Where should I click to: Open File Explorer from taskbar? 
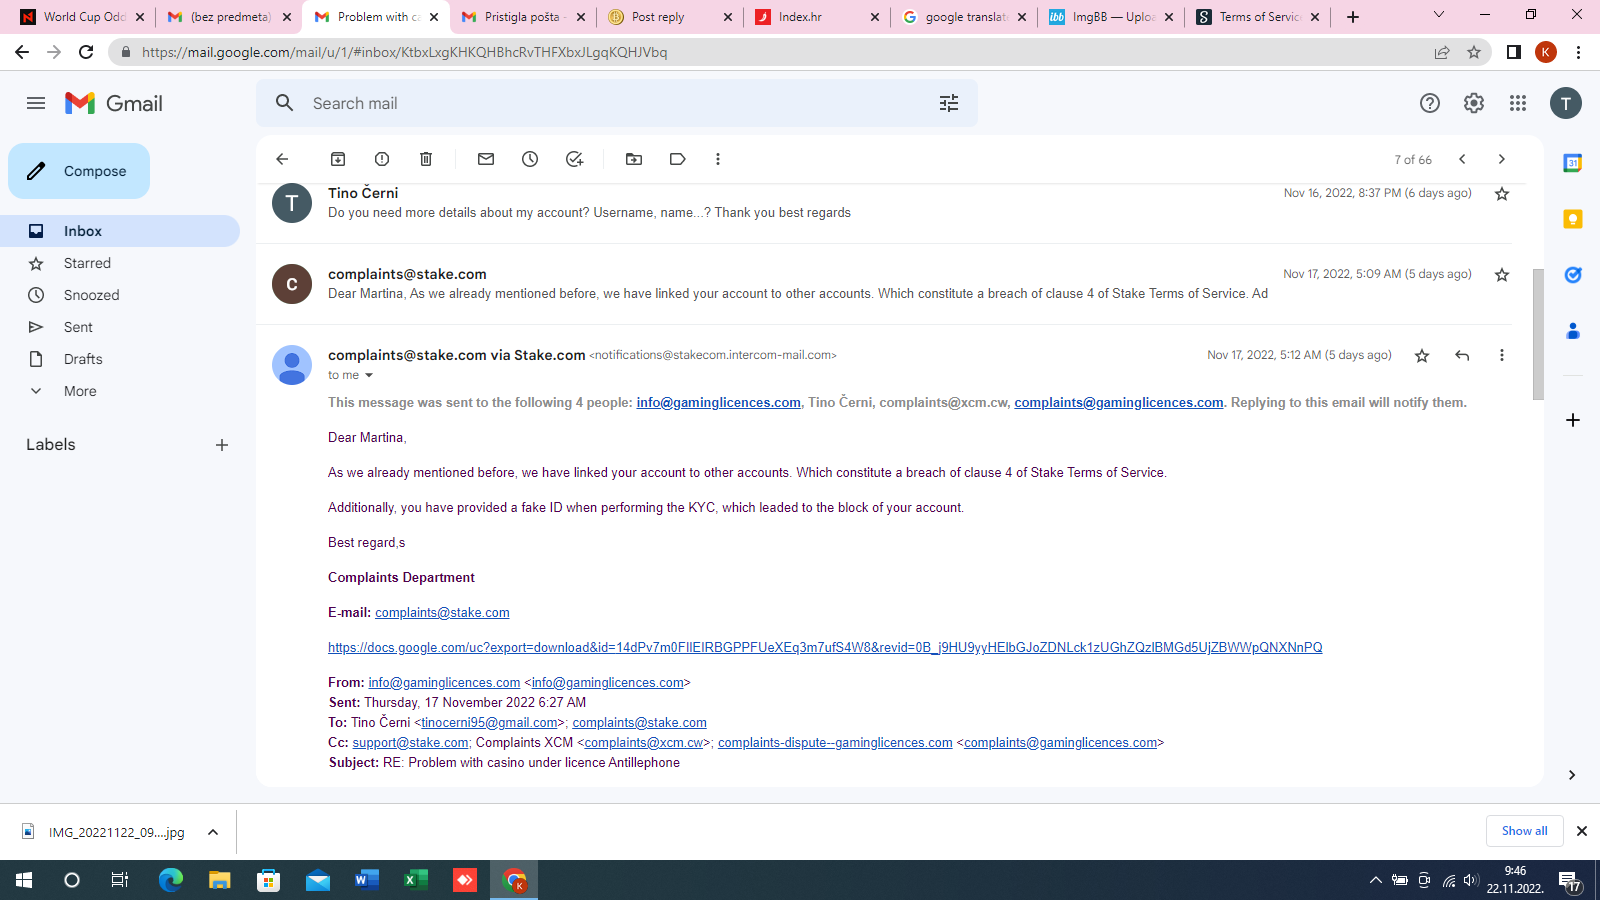coord(219,880)
